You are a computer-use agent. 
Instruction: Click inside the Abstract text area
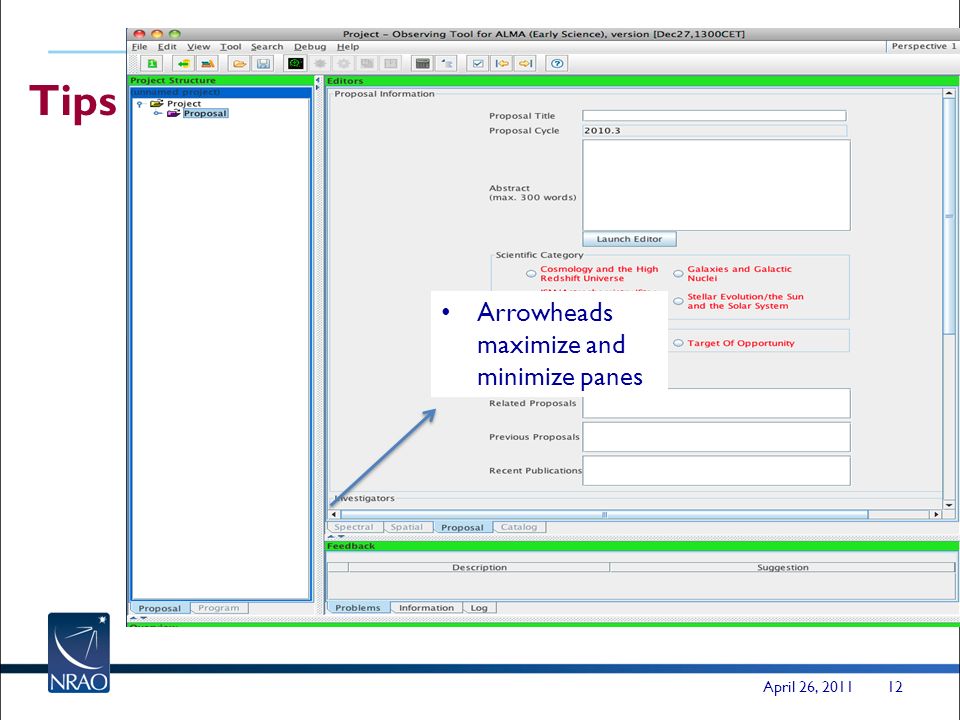click(x=716, y=186)
